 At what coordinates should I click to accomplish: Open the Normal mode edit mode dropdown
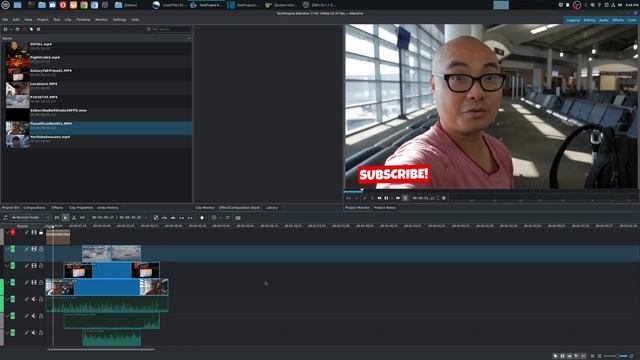[30, 218]
